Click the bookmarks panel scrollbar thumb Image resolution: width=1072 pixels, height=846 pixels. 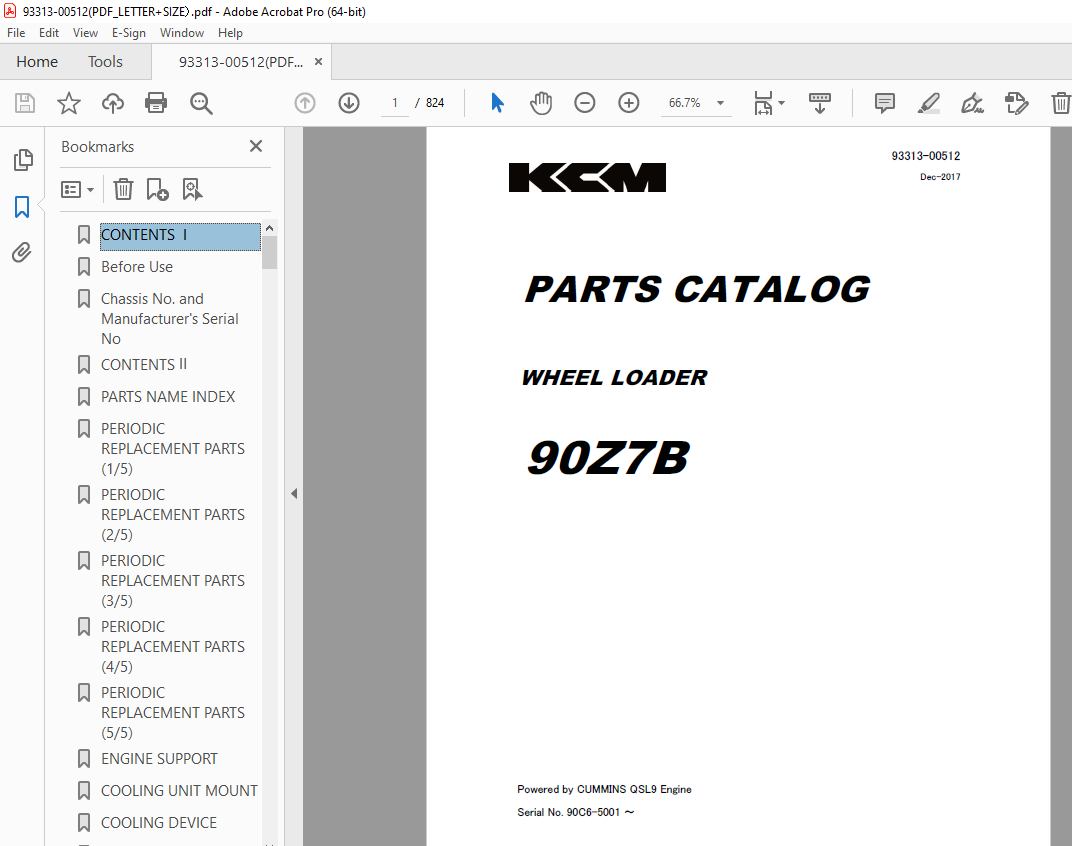click(269, 252)
